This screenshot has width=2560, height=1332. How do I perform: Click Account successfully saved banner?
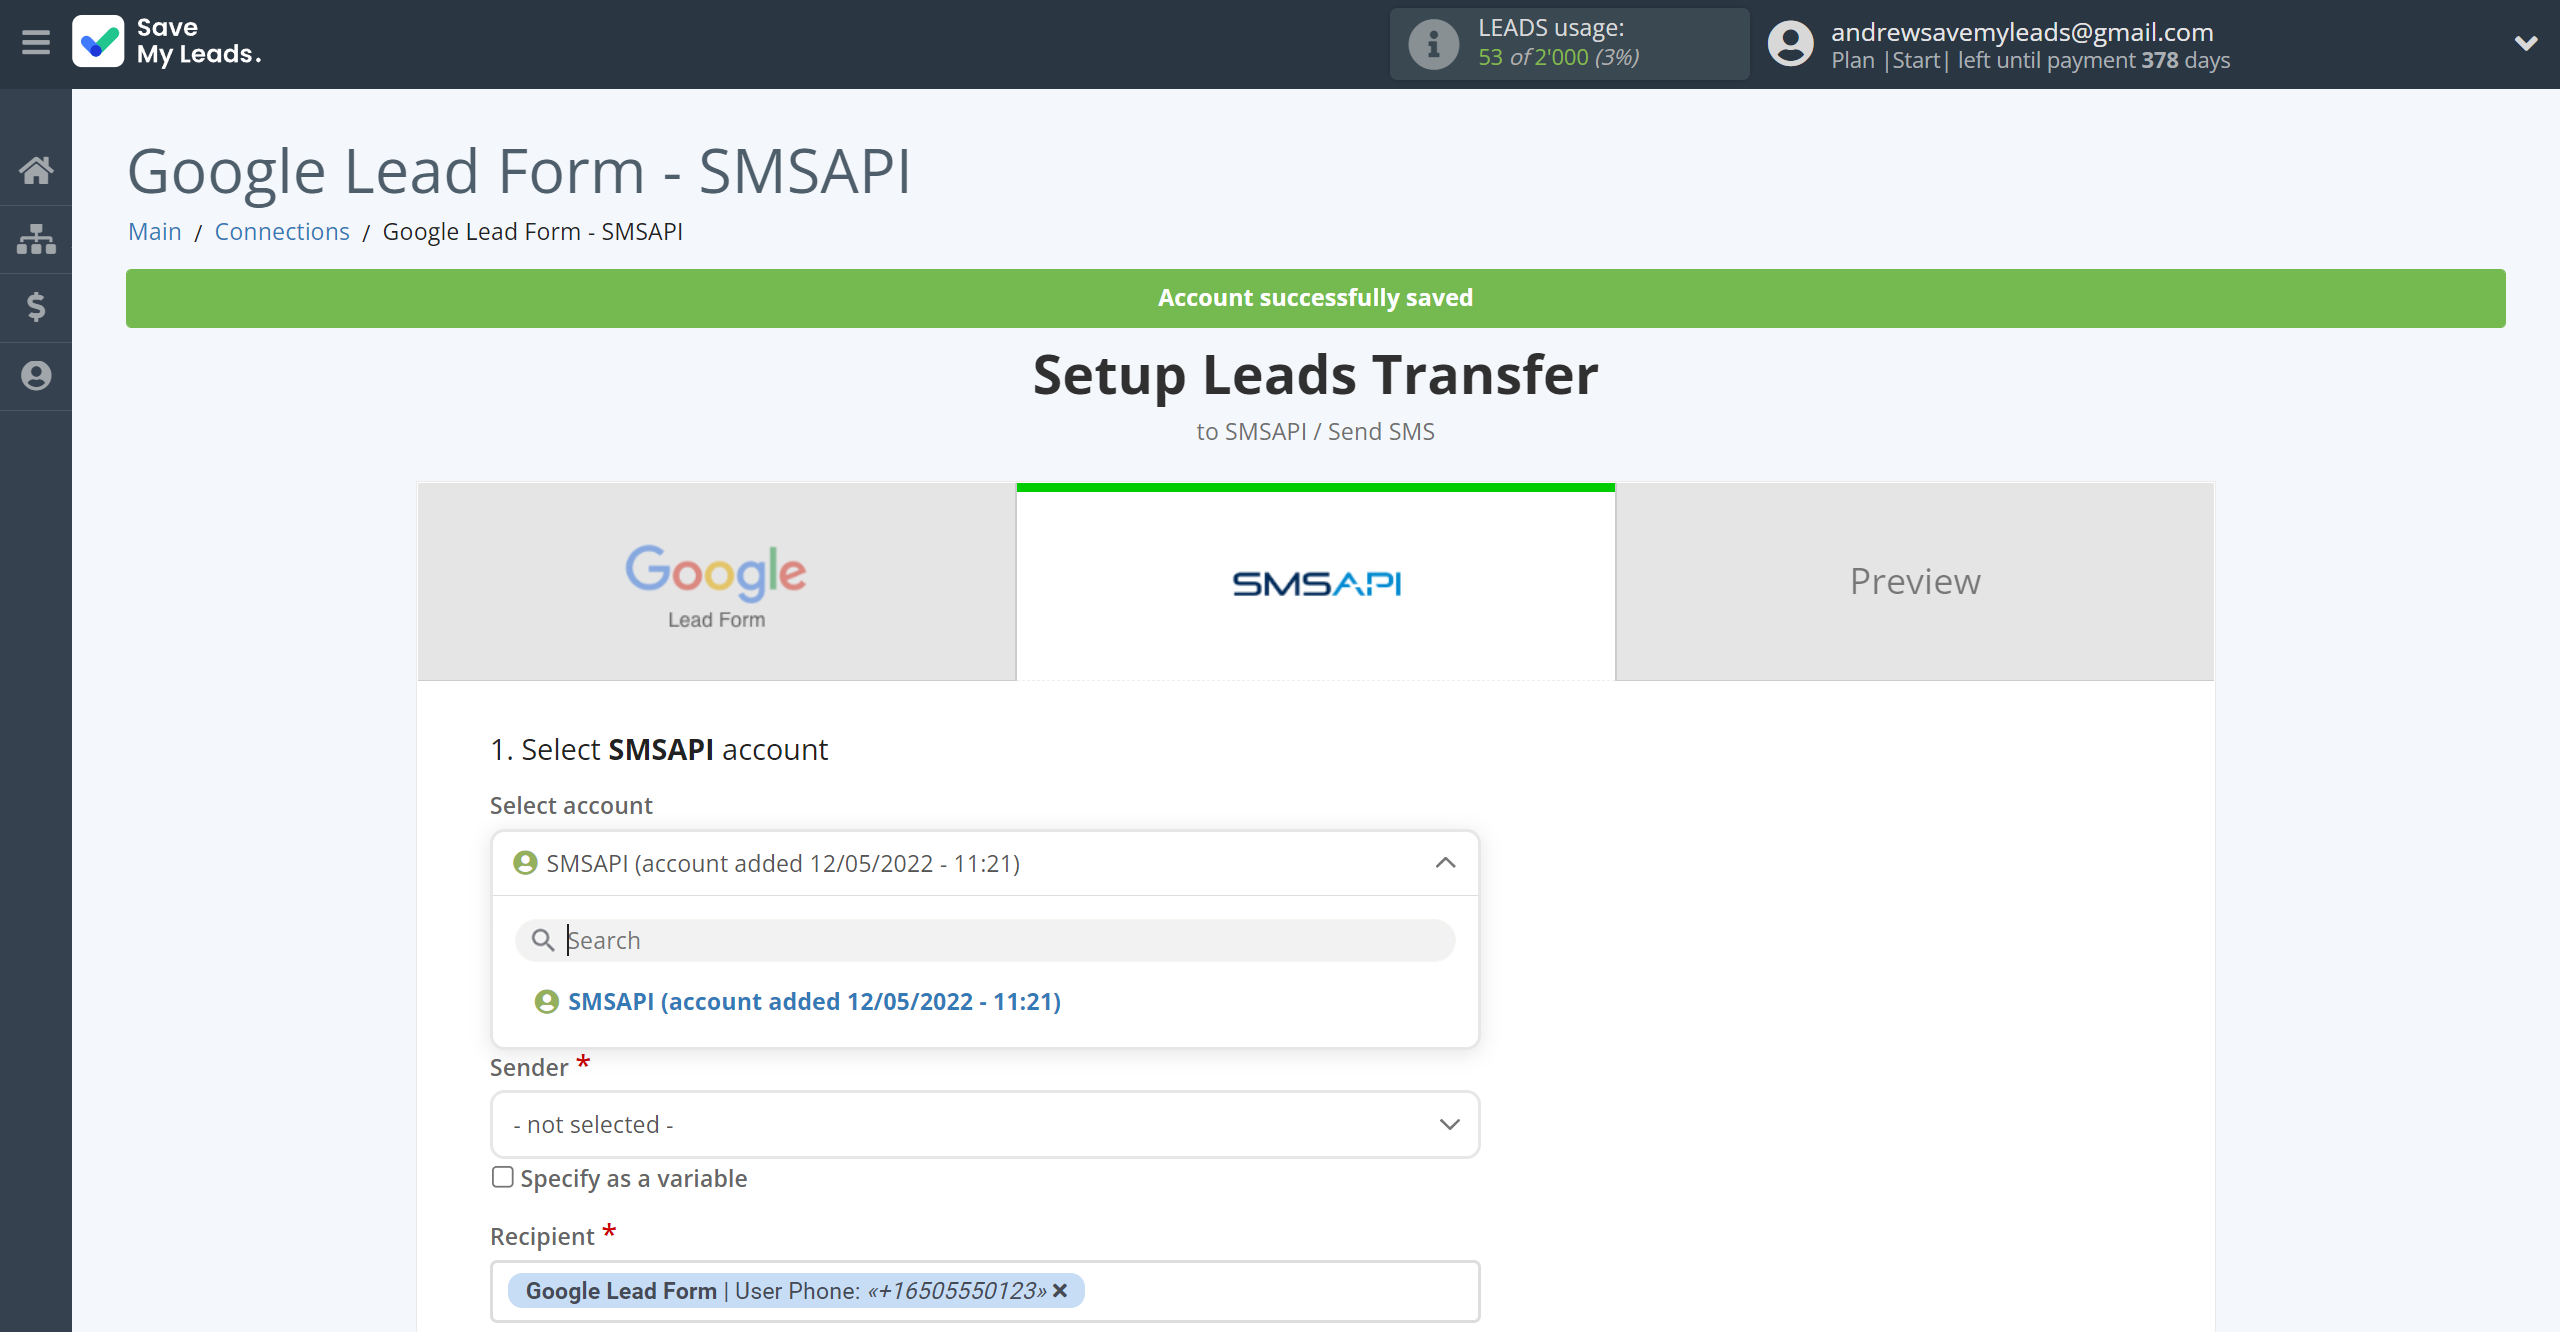tap(1315, 298)
